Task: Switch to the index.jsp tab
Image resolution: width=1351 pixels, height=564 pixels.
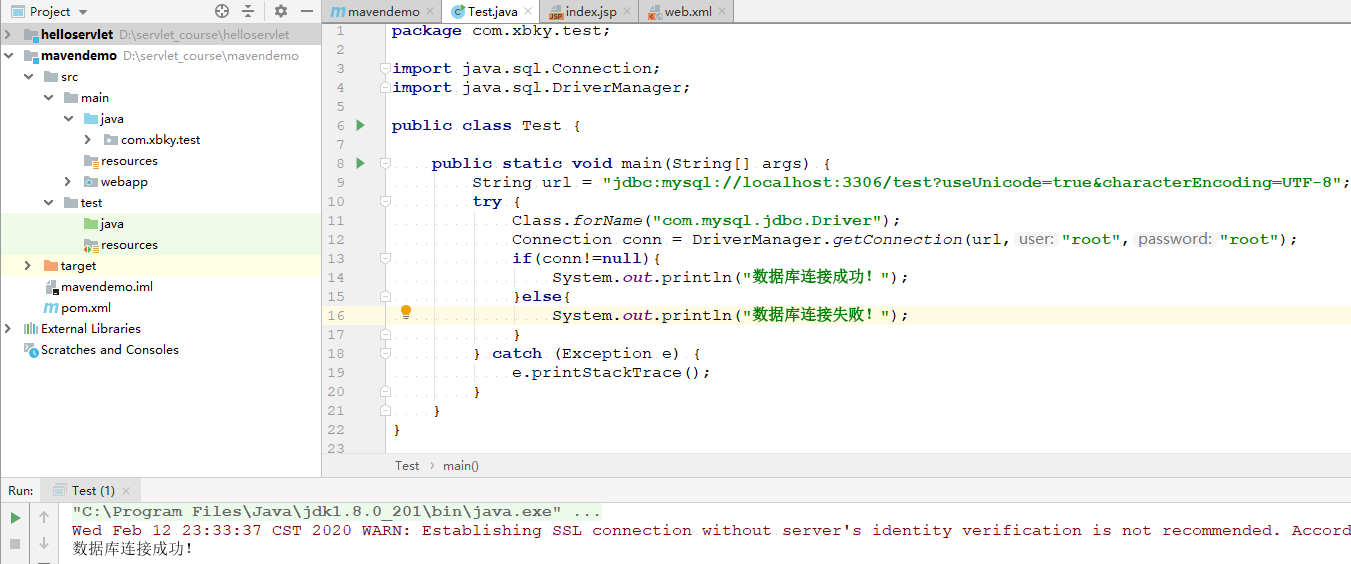Action: click(590, 12)
